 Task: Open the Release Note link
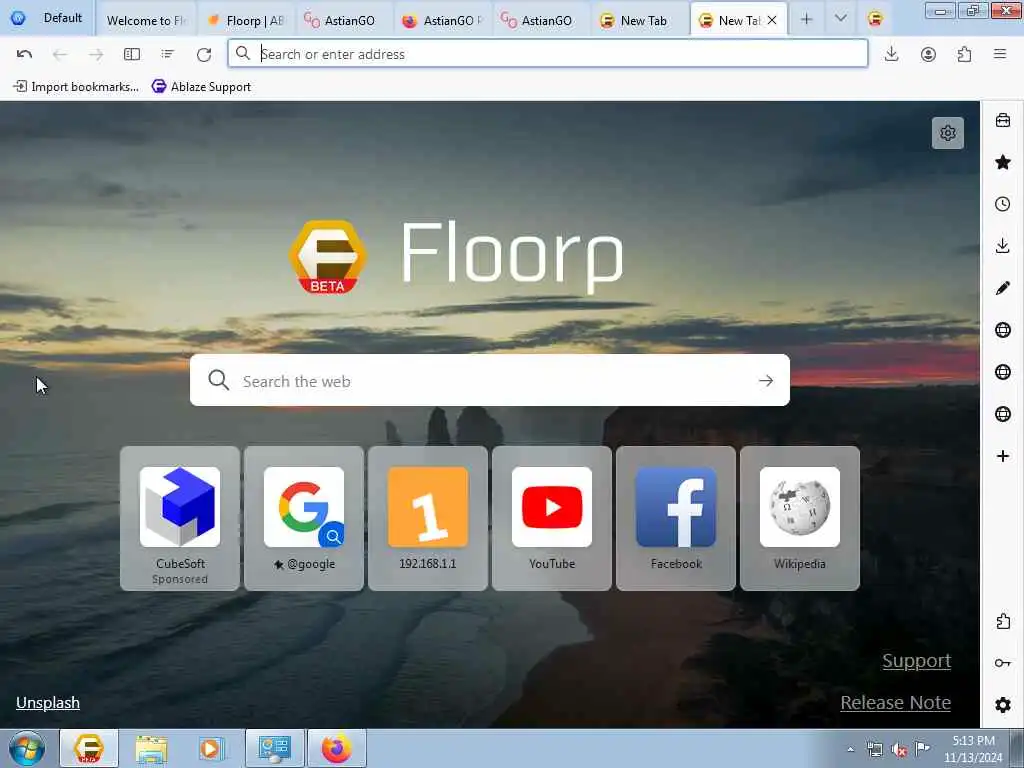[x=895, y=703]
